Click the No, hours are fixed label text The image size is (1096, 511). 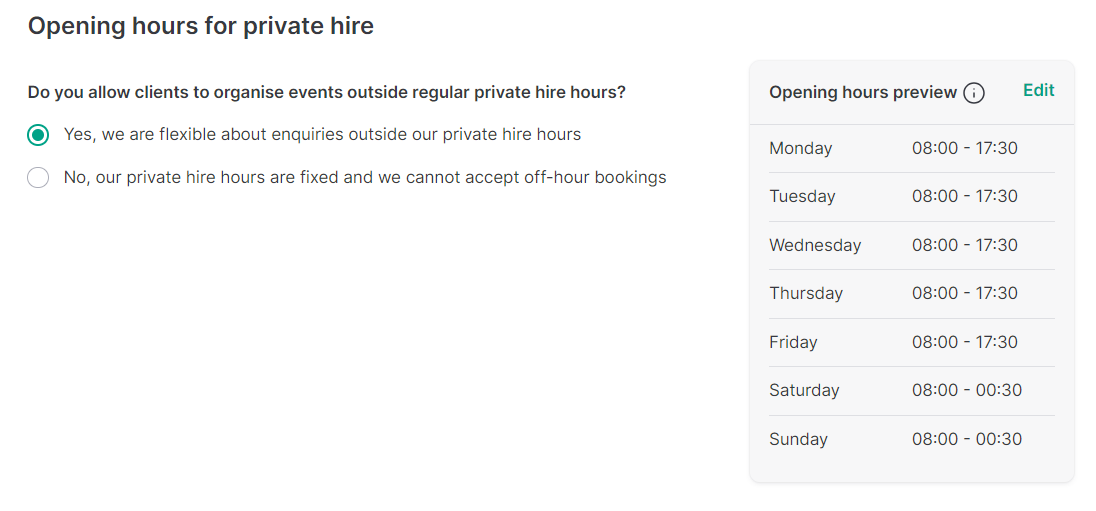365,178
